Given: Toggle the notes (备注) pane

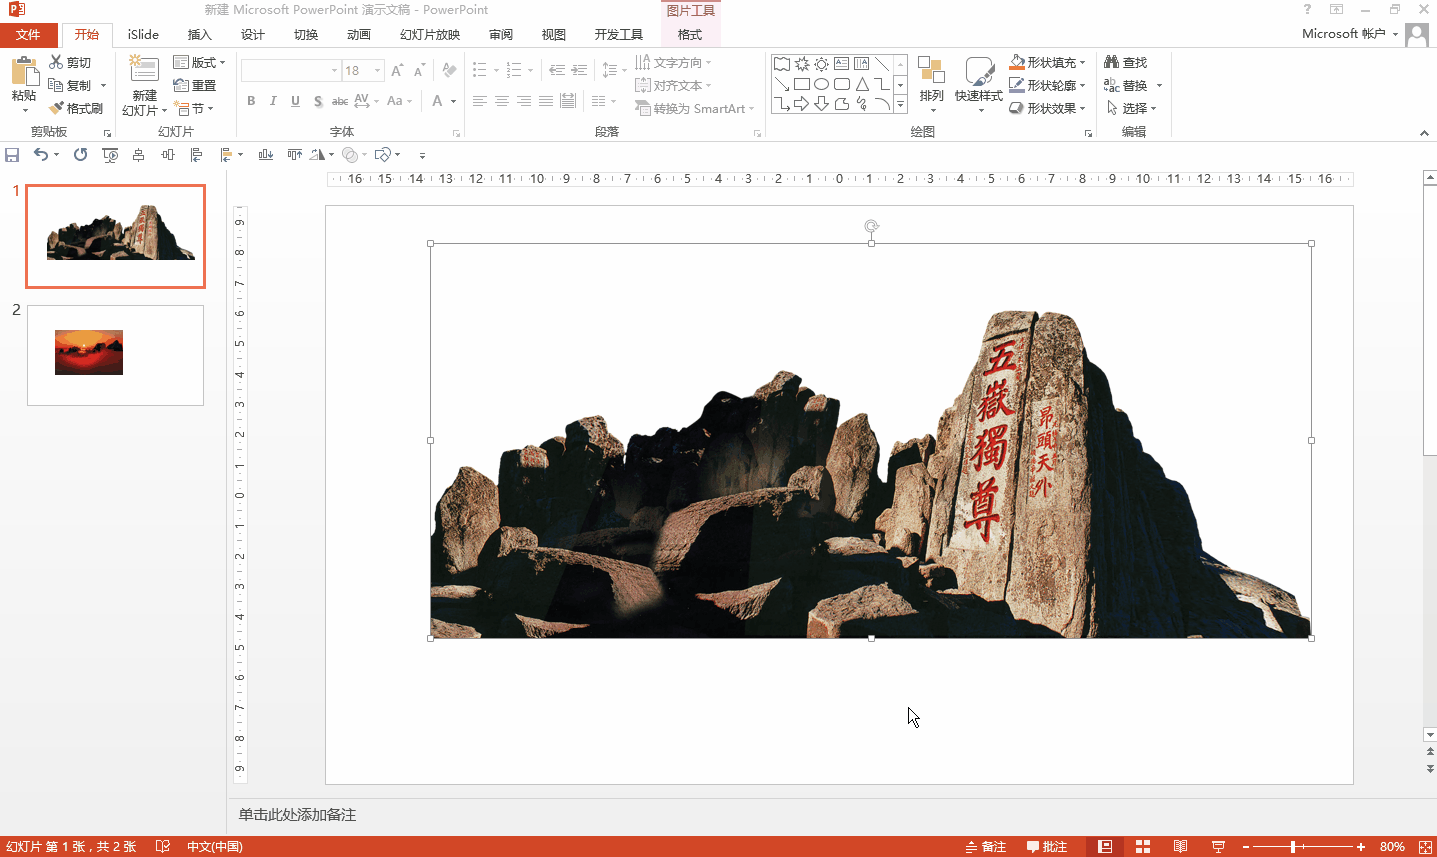Looking at the screenshot, I should (x=986, y=847).
